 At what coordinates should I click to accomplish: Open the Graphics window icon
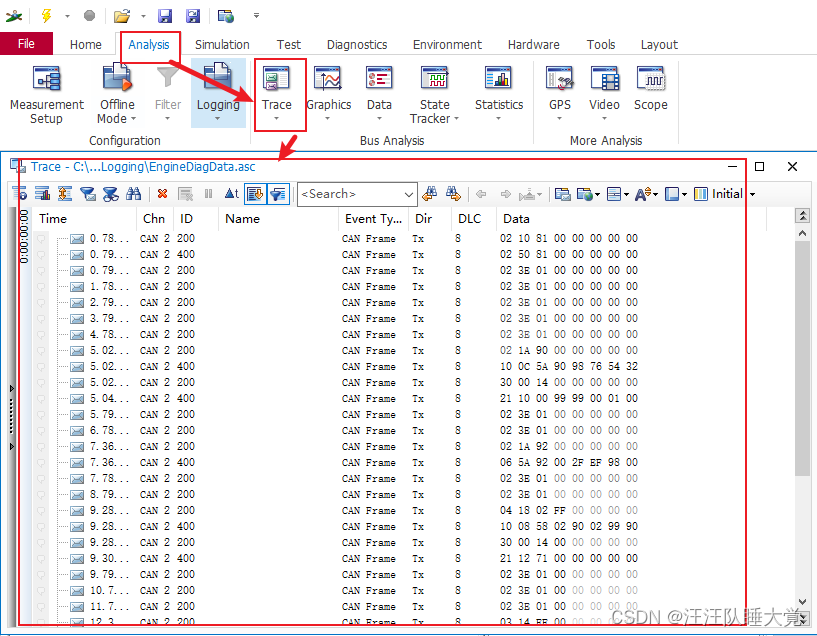click(x=328, y=79)
